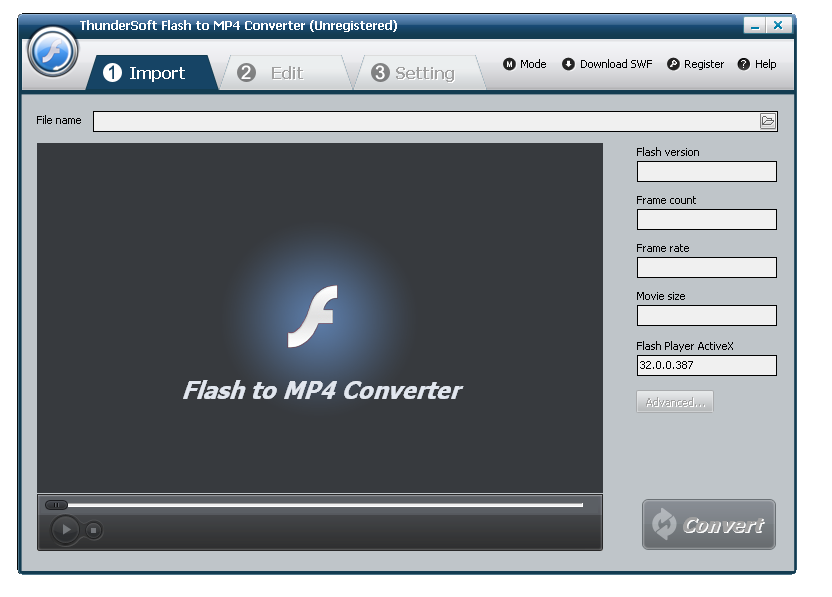832x597 pixels.
Task: Click the lightning icon on the Convert button
Action: tap(666, 524)
